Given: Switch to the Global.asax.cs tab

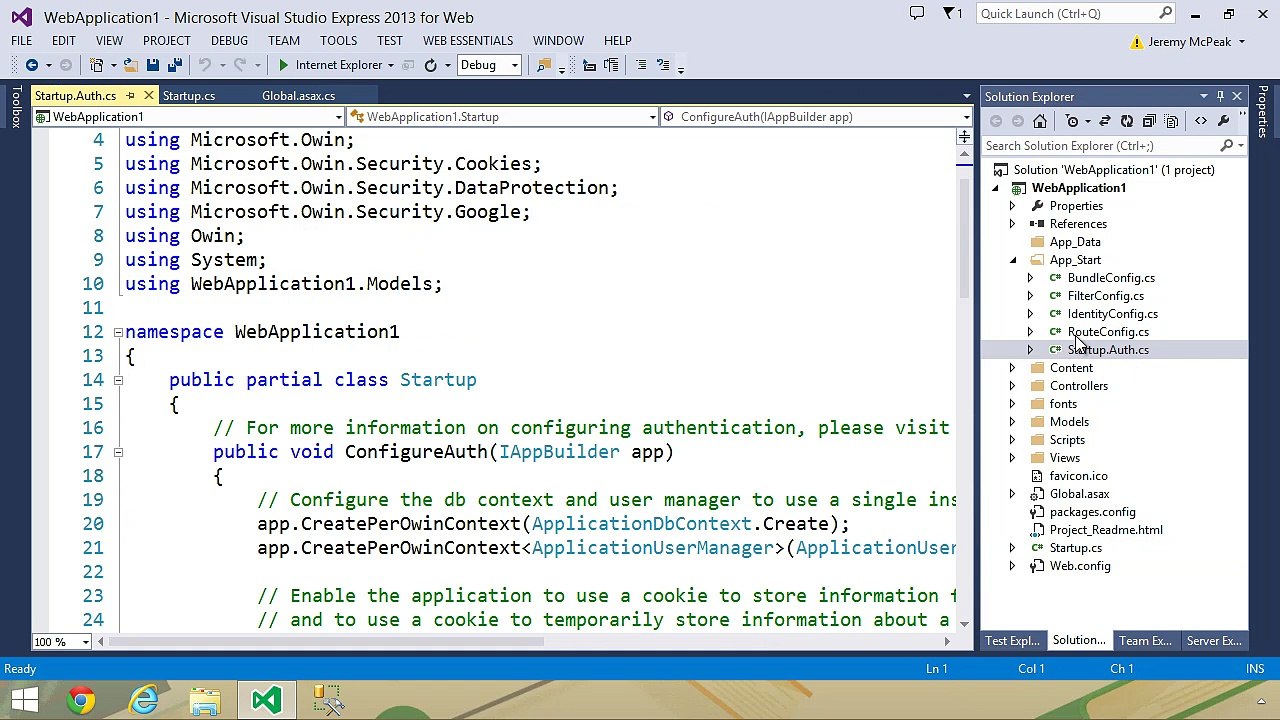Looking at the screenshot, I should pos(298,96).
